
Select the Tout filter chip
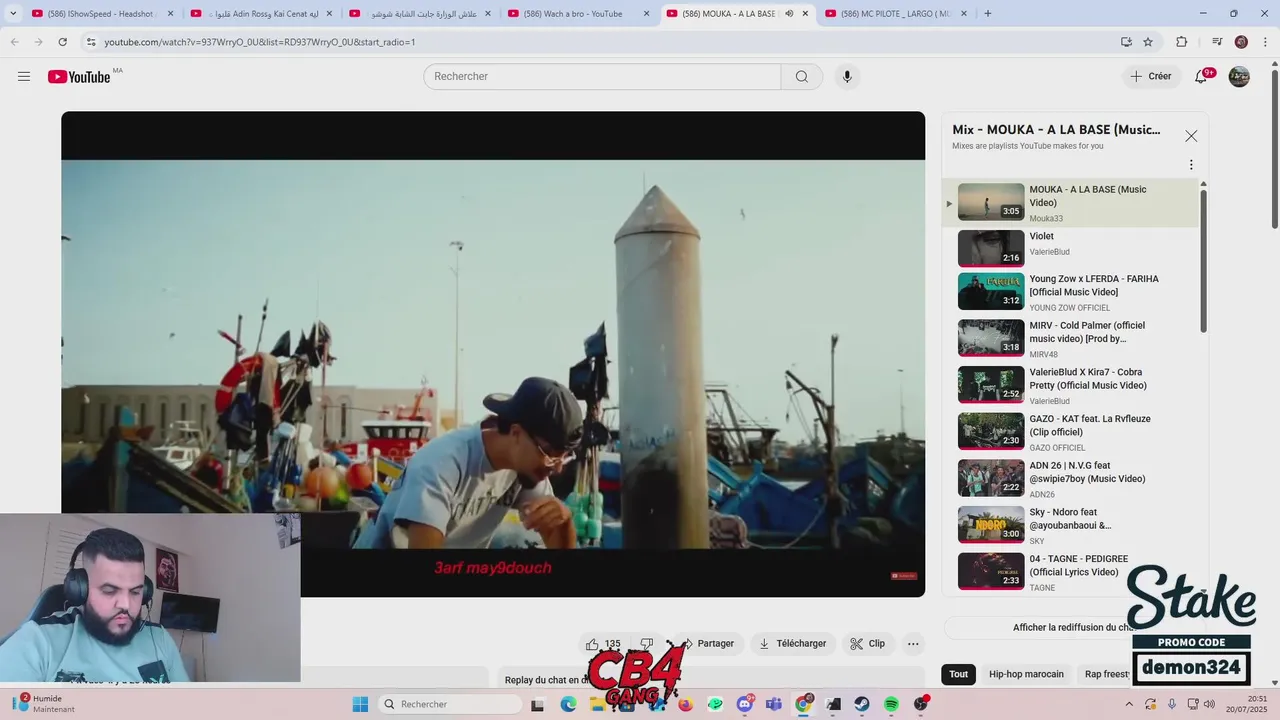pos(958,674)
